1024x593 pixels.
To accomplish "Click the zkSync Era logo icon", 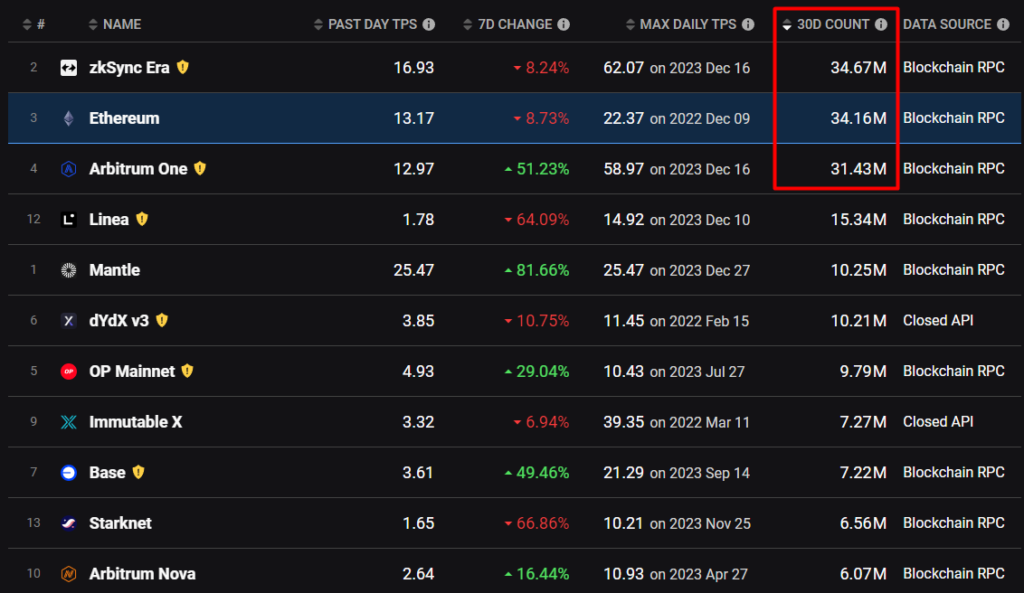I will point(68,68).
